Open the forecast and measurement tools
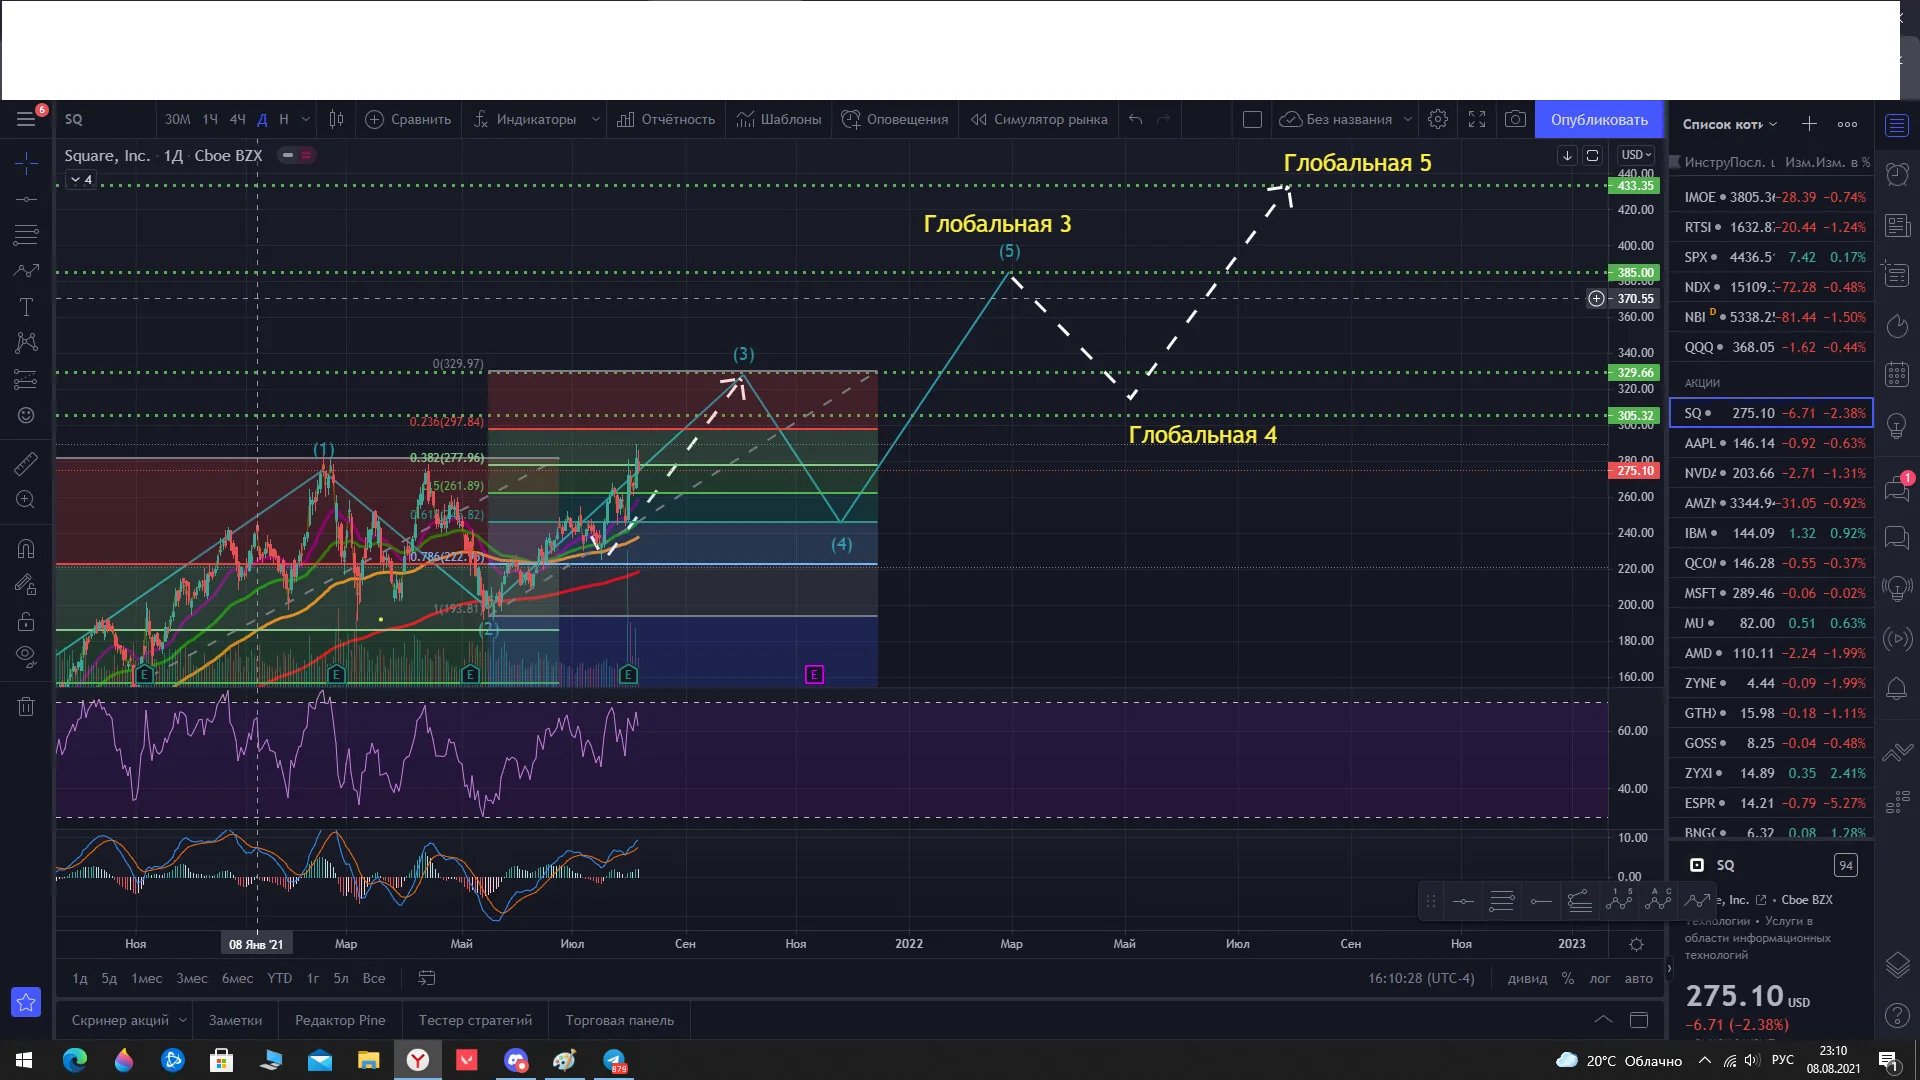 point(26,379)
